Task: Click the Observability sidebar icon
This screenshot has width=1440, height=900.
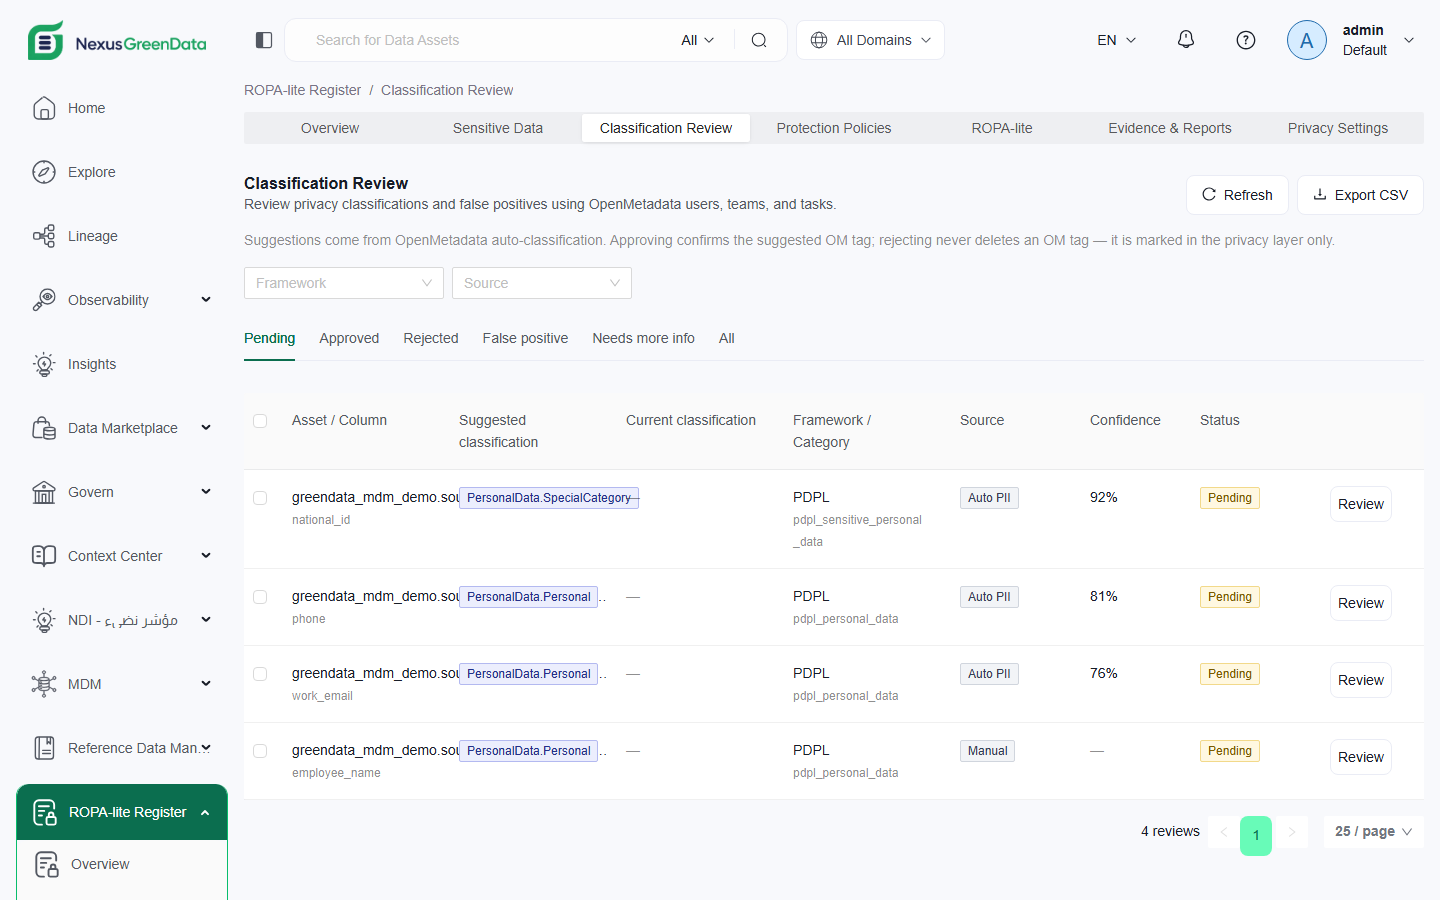Action: 44,300
